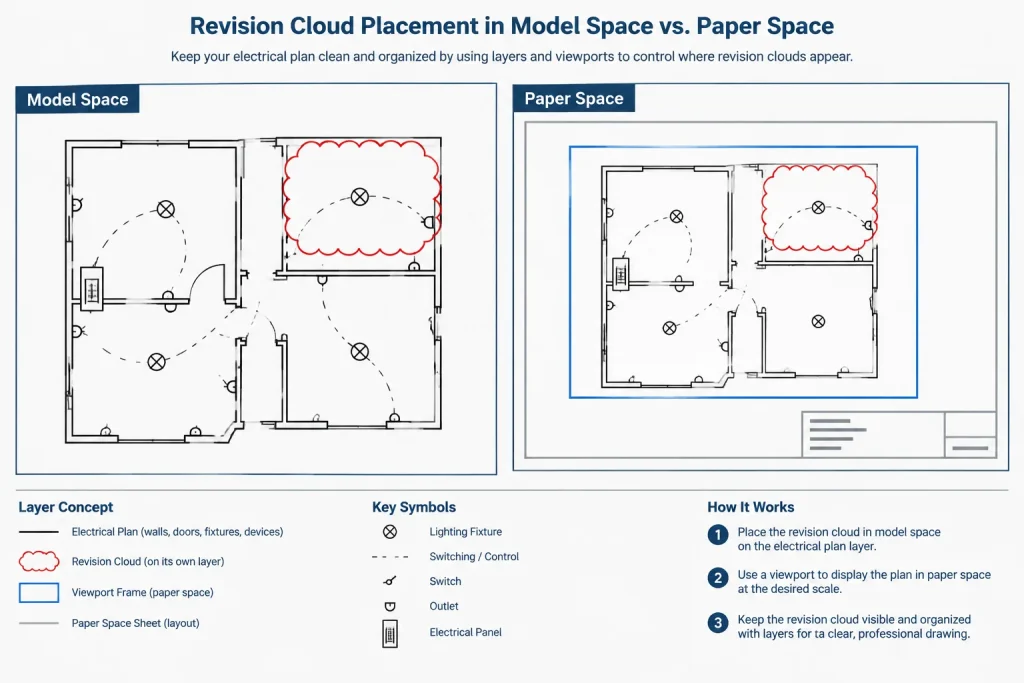Click the 'Lighting Fixture' label
This screenshot has height=683, width=1024.
click(x=466, y=532)
